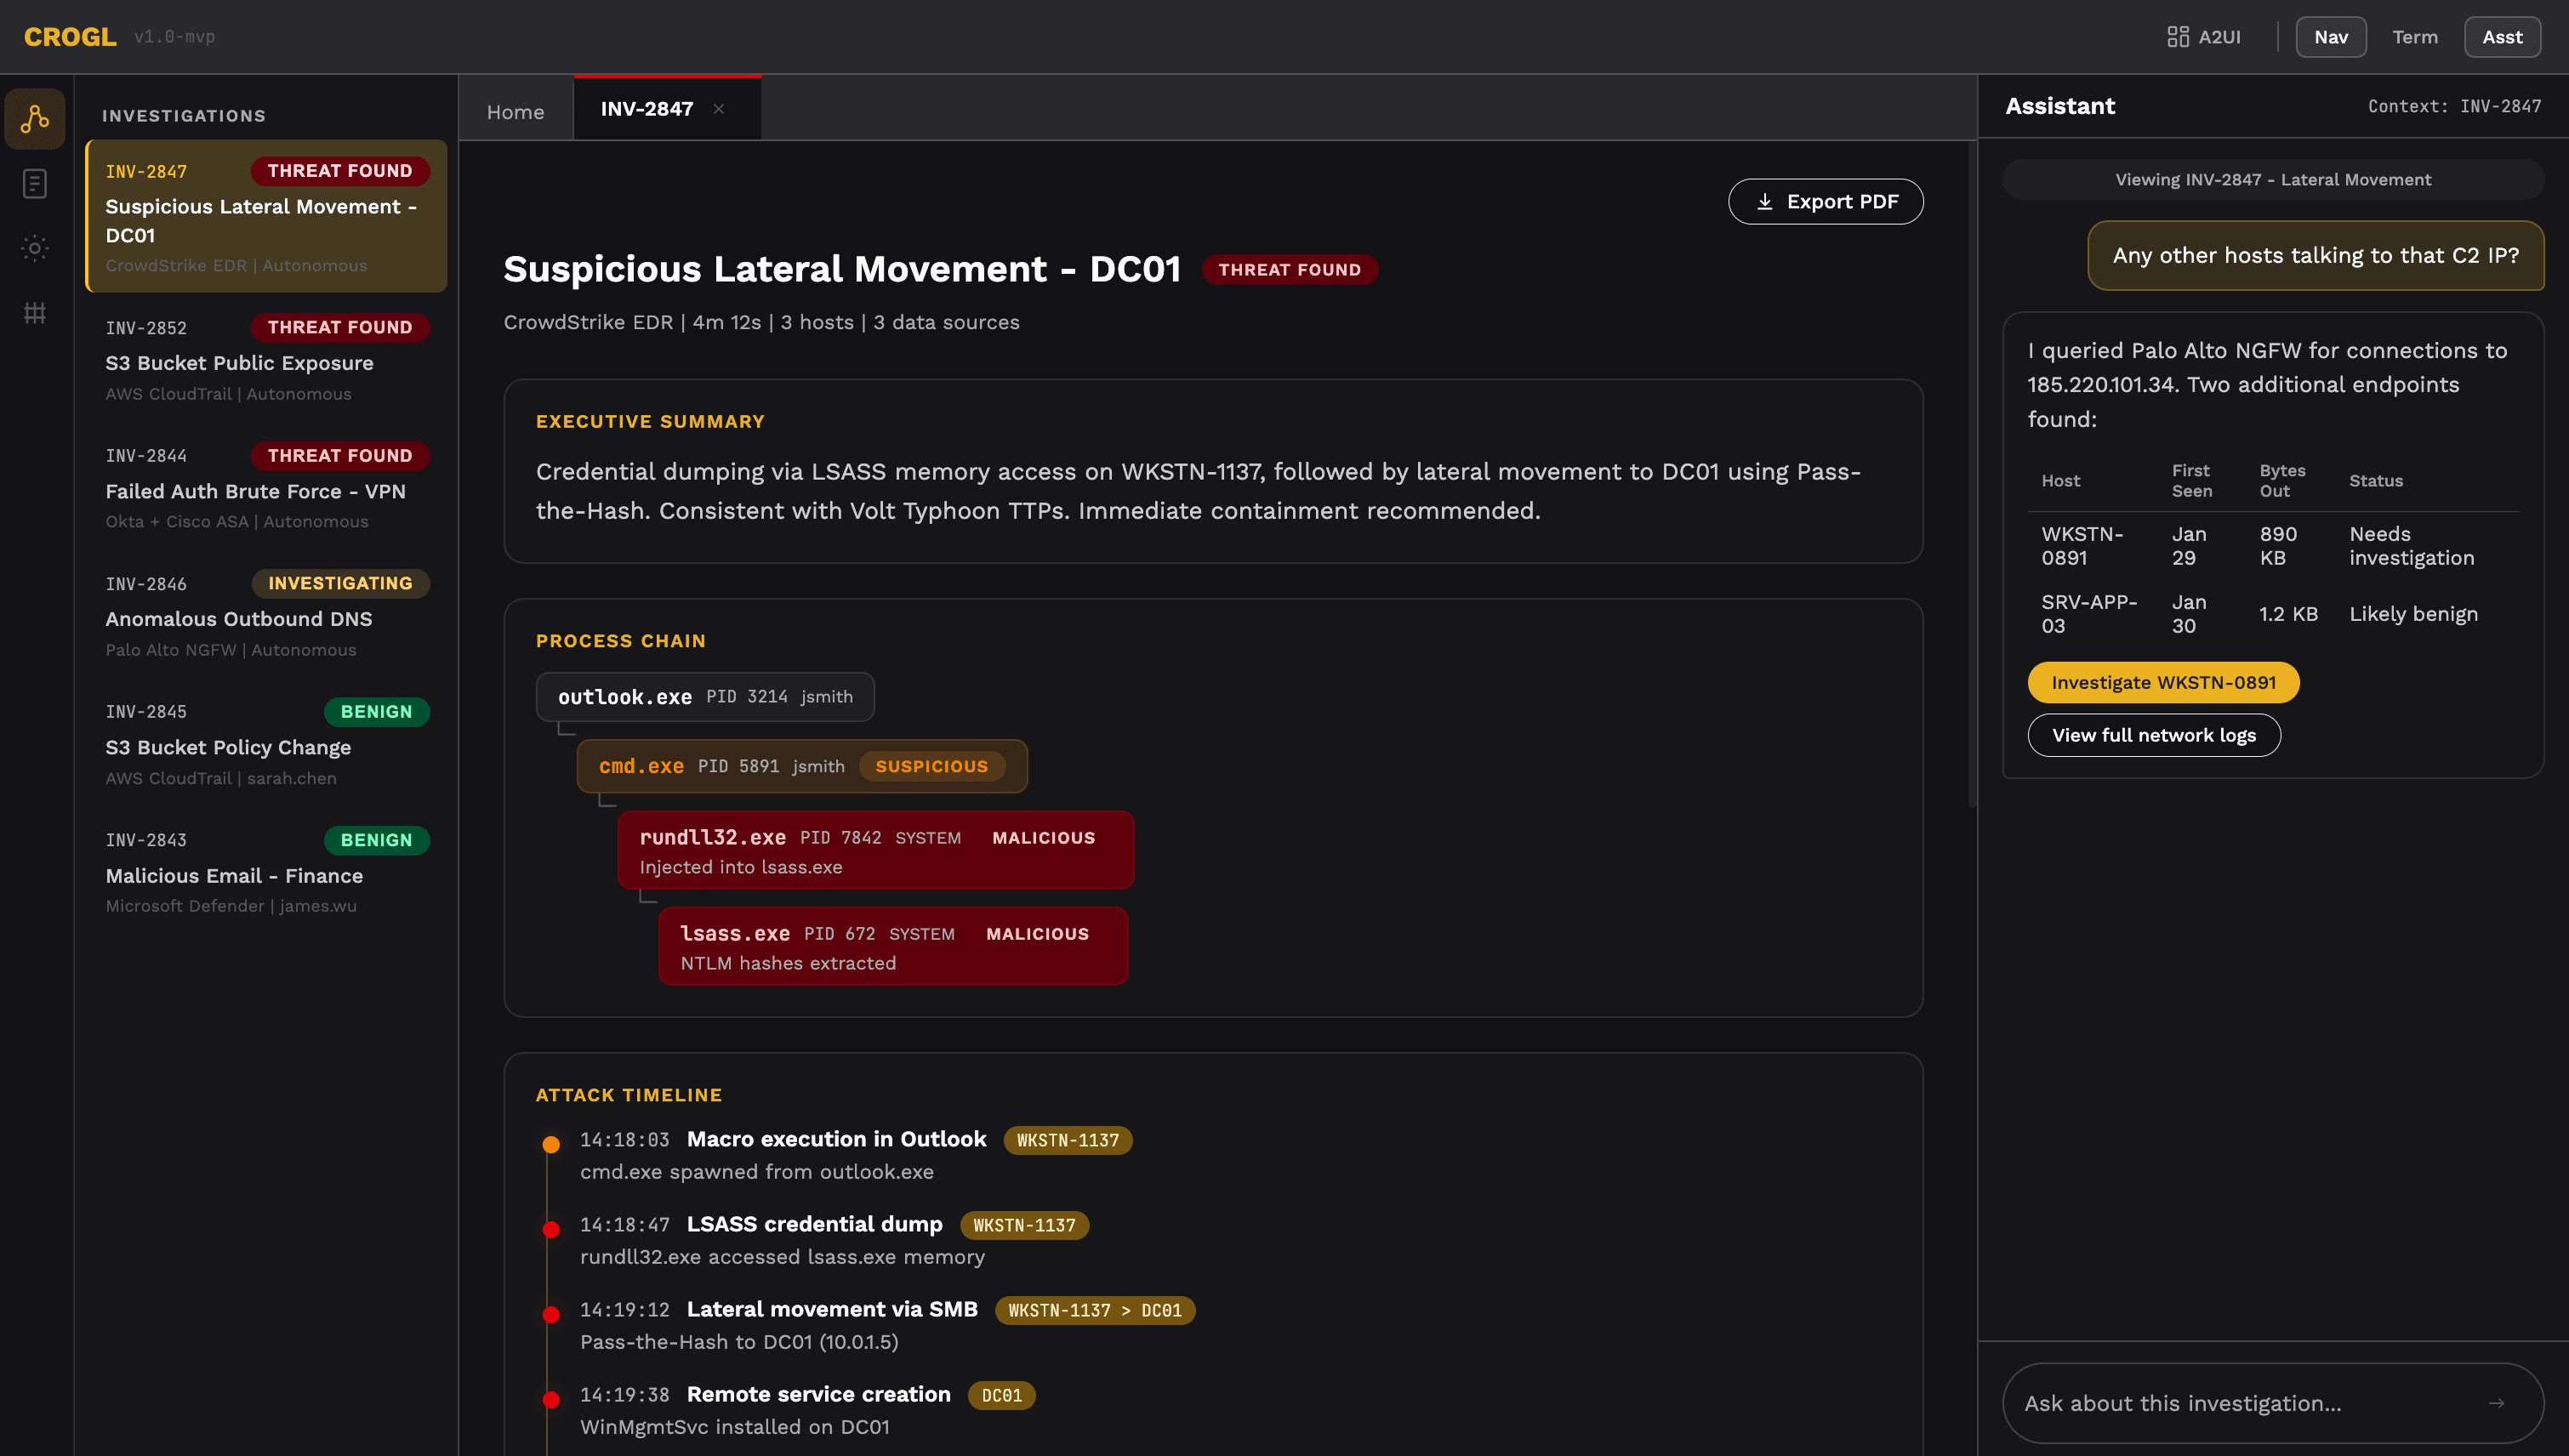Image resolution: width=2569 pixels, height=1456 pixels.
Task: Toggle the Asst panel in the header
Action: point(2502,36)
